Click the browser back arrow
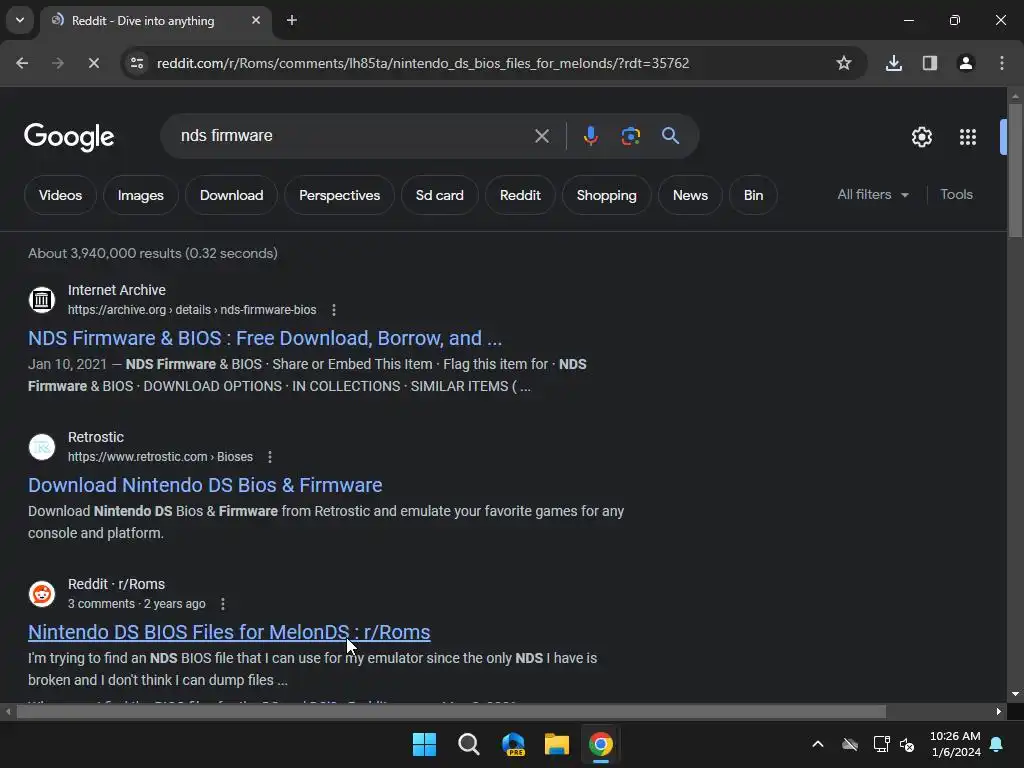This screenshot has height=768, width=1024. [x=22, y=63]
